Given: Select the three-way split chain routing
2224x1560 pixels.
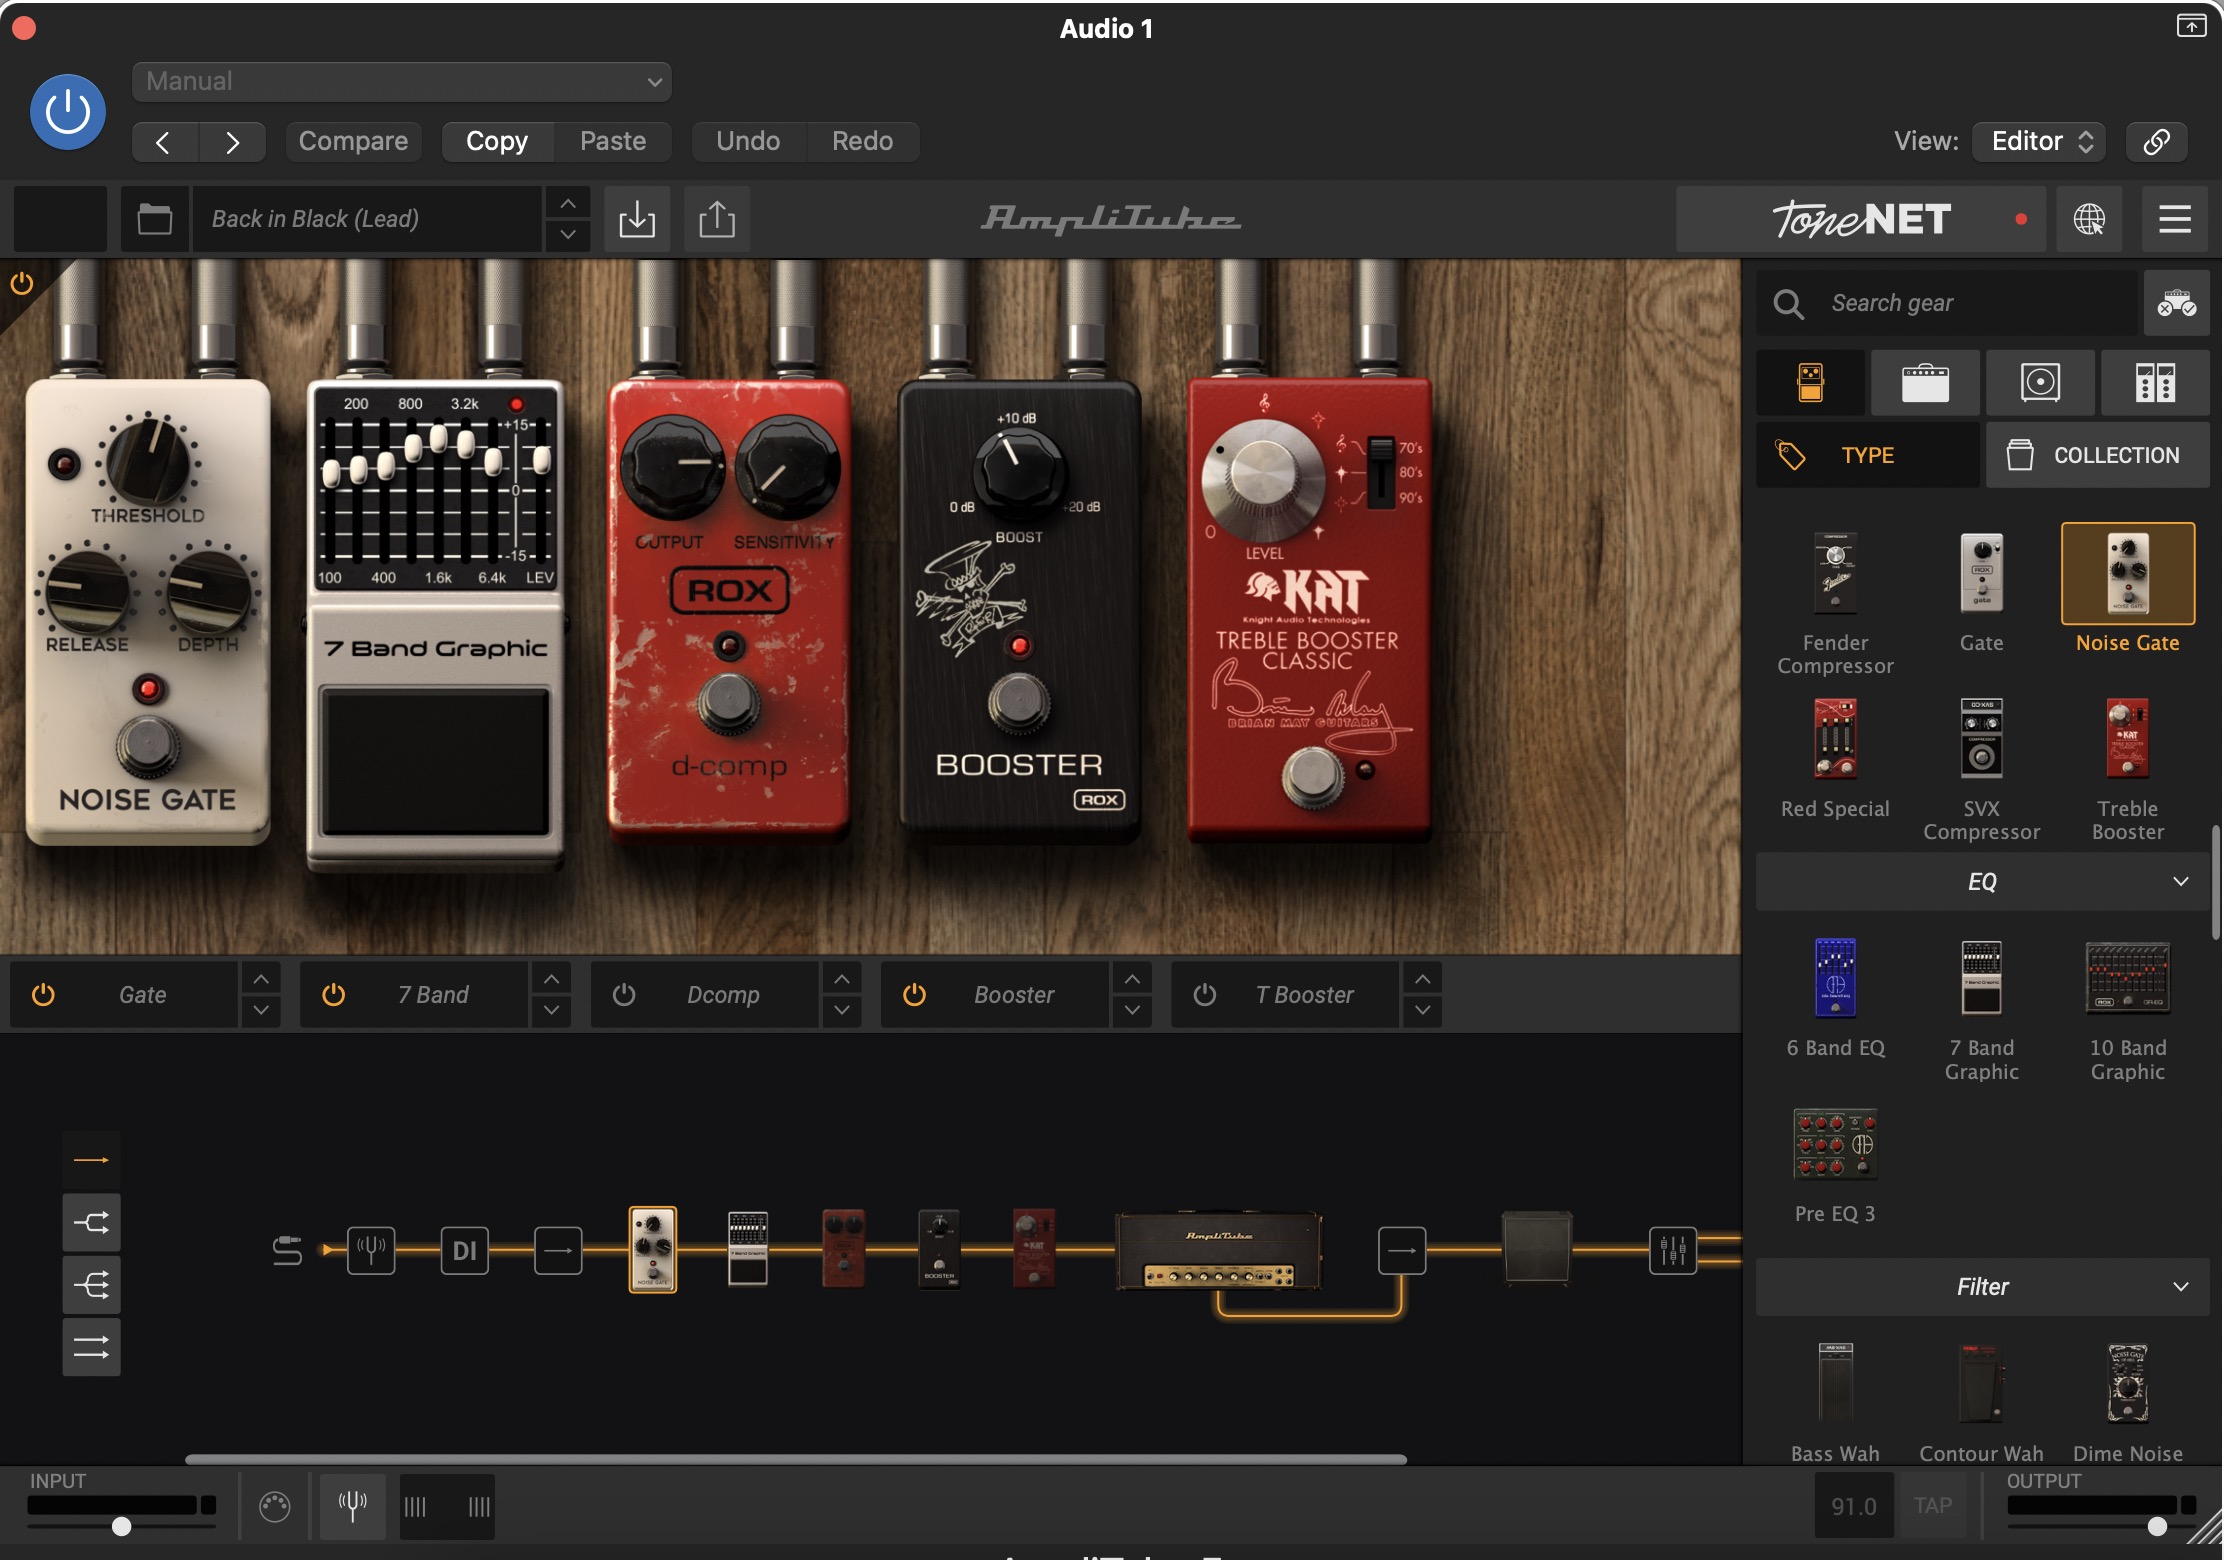Looking at the screenshot, I should (91, 1284).
